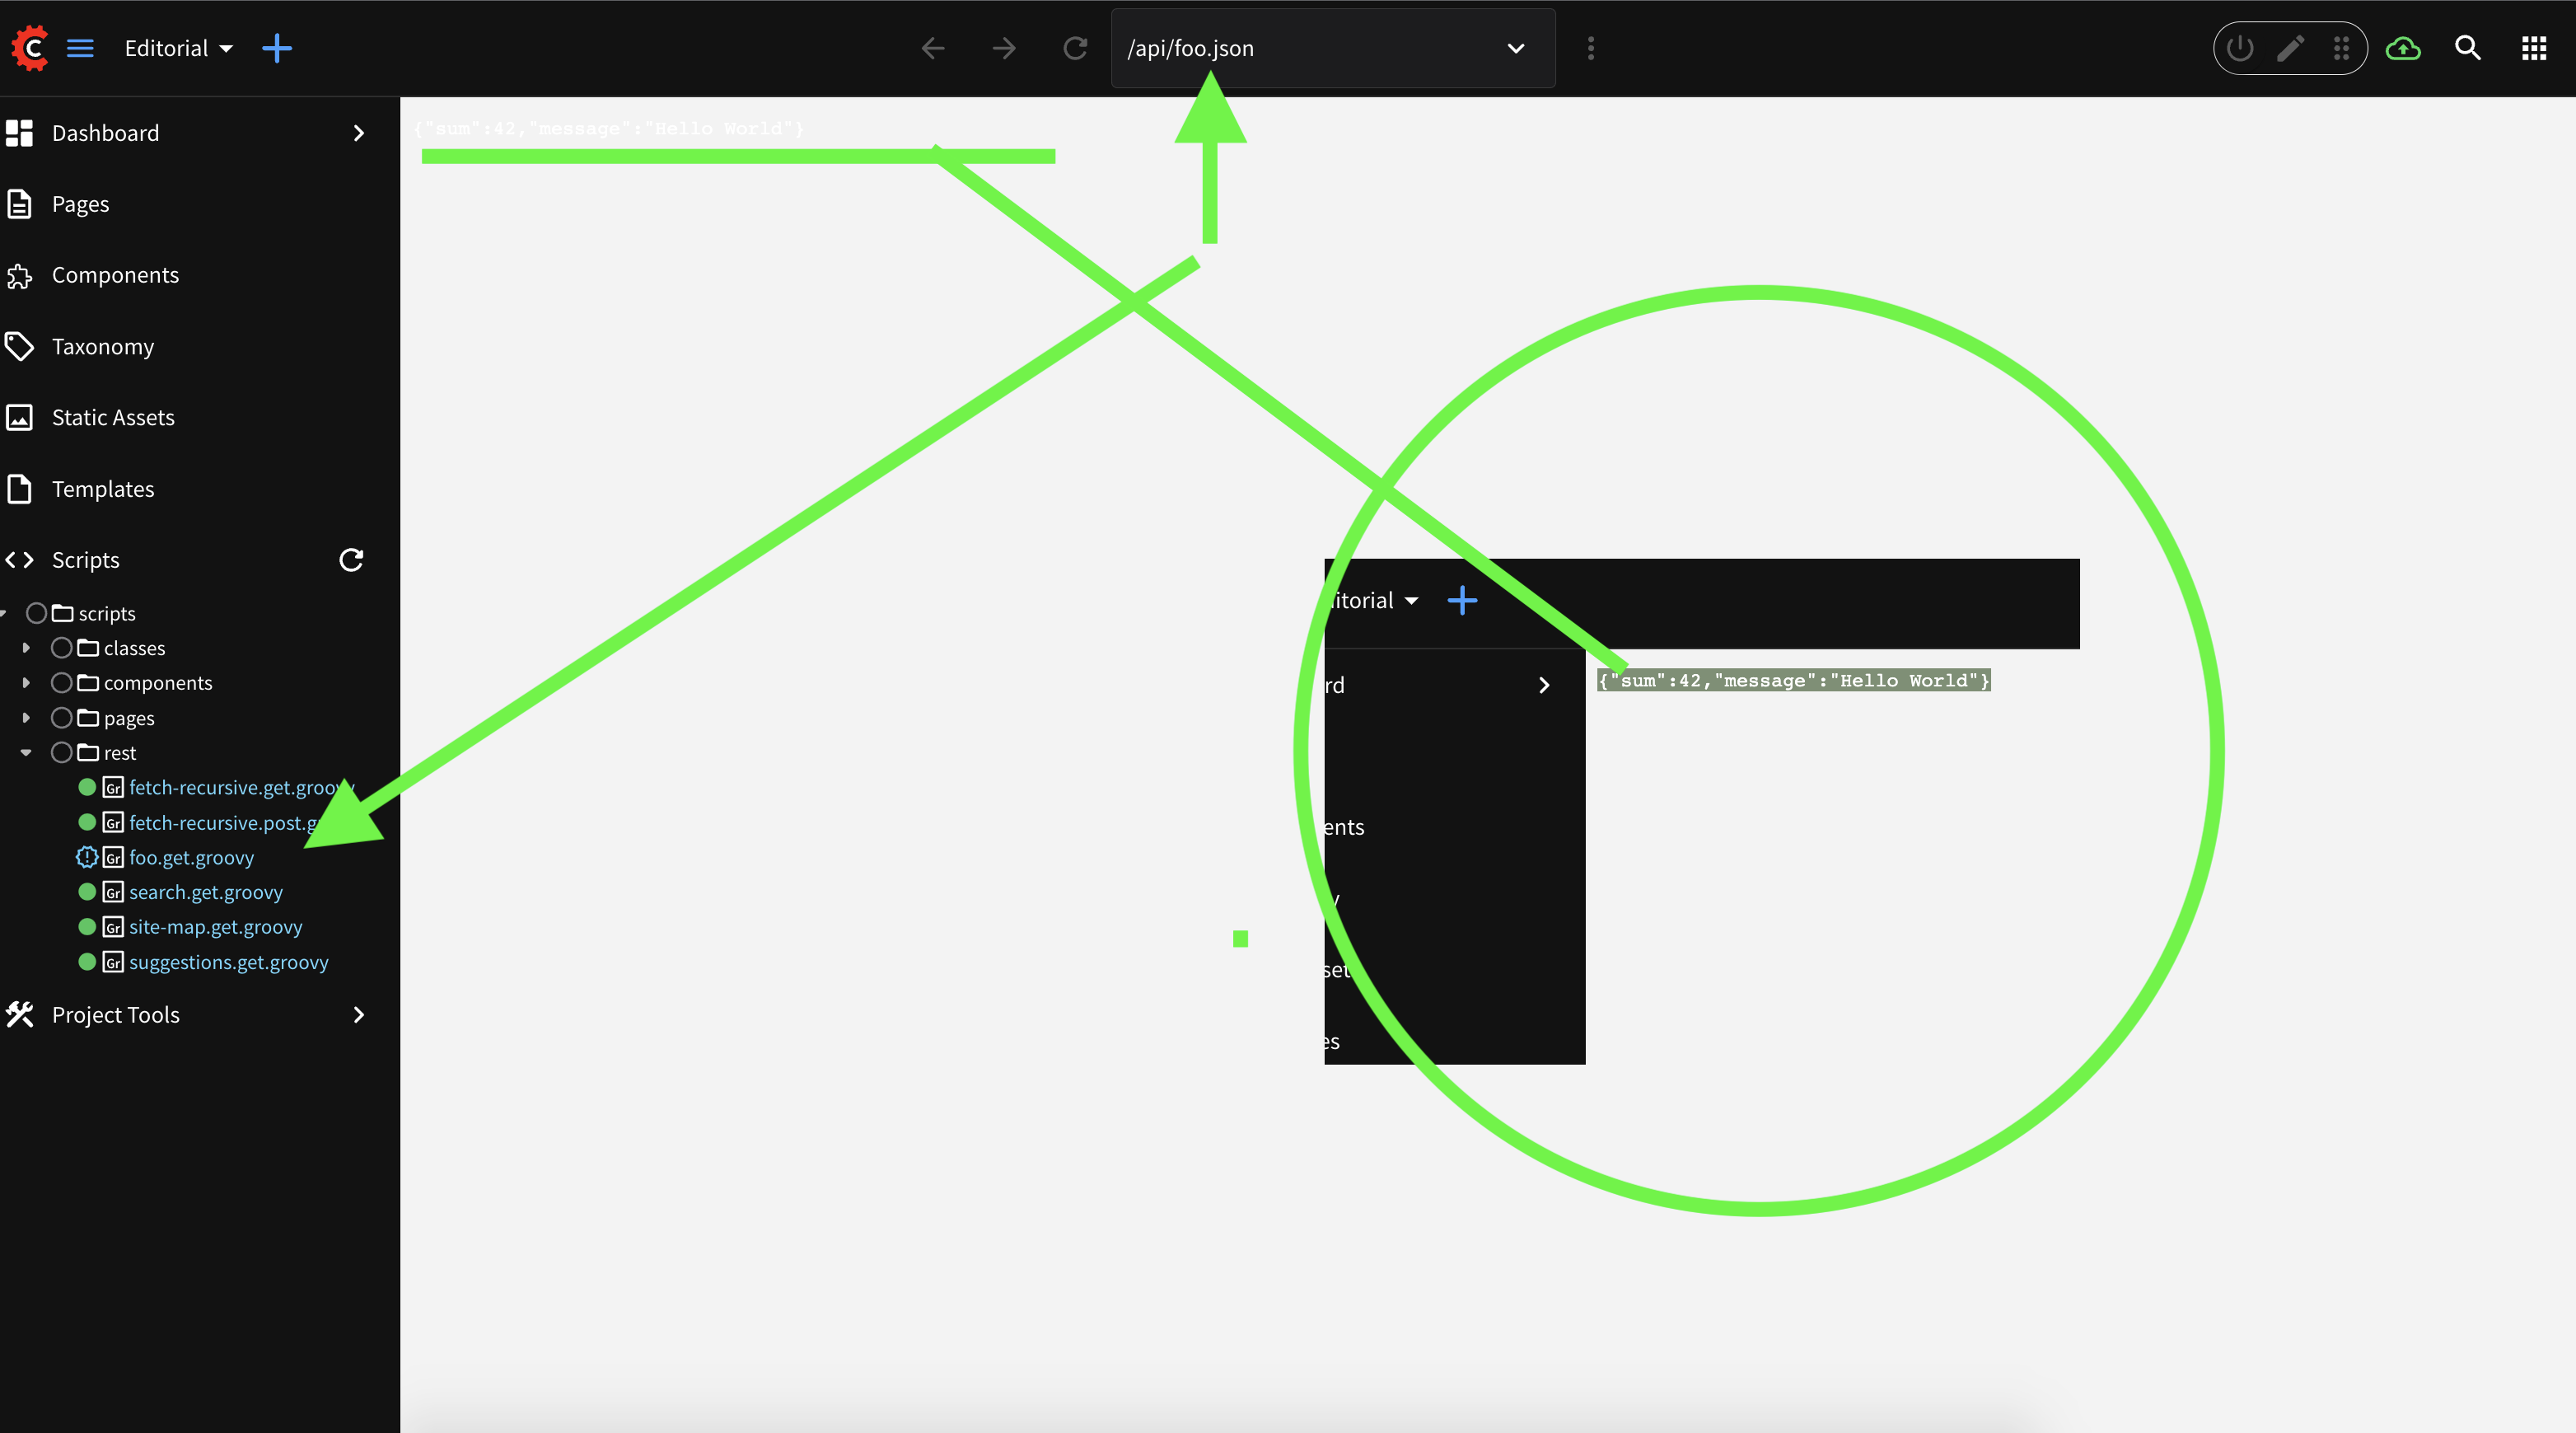
Task: Go back with the left arrow icon
Action: [933, 48]
